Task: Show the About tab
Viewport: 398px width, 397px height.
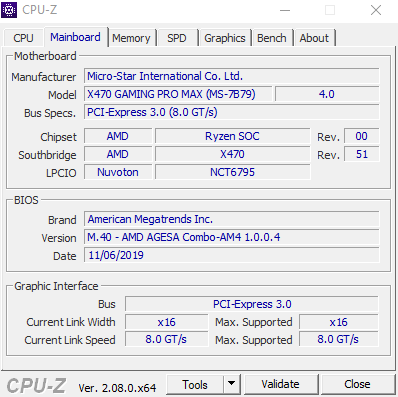Action: 314,38
